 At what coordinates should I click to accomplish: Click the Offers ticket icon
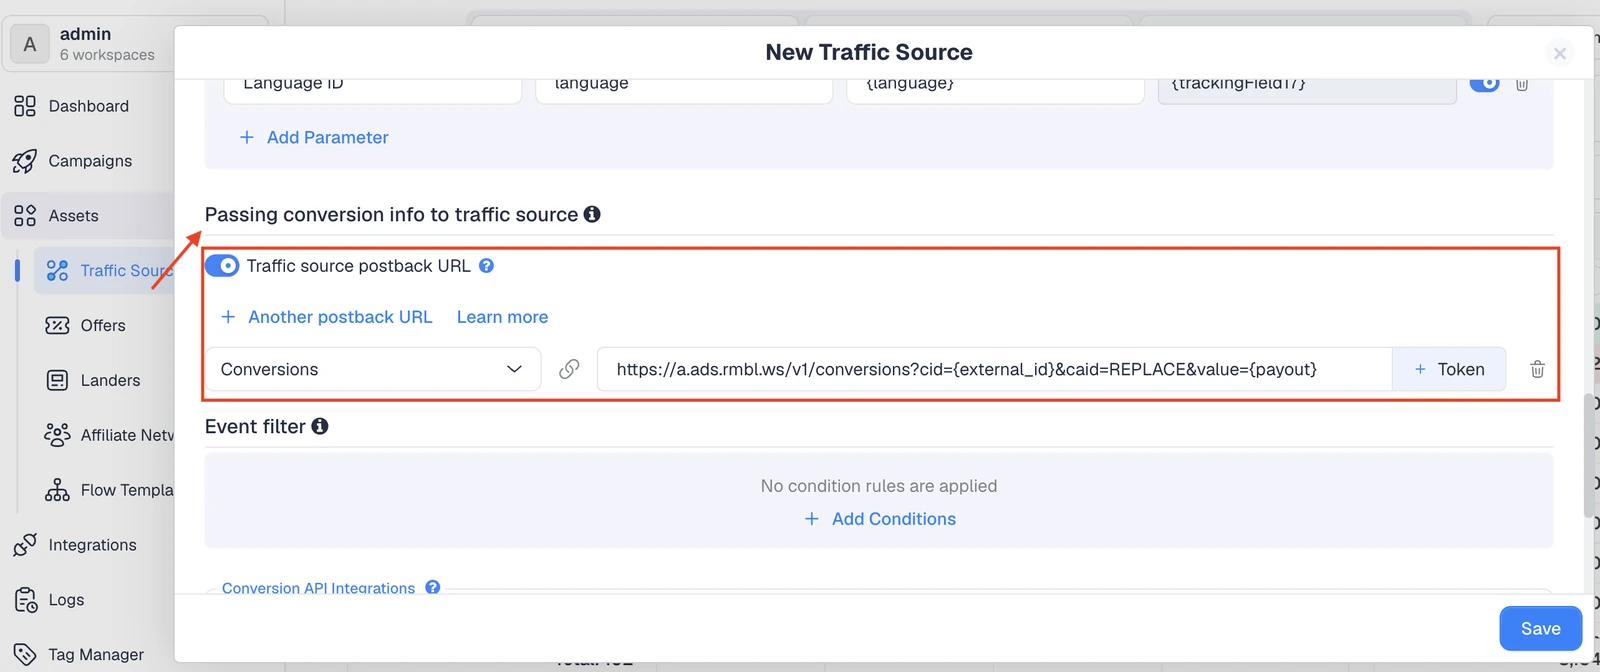coord(58,326)
